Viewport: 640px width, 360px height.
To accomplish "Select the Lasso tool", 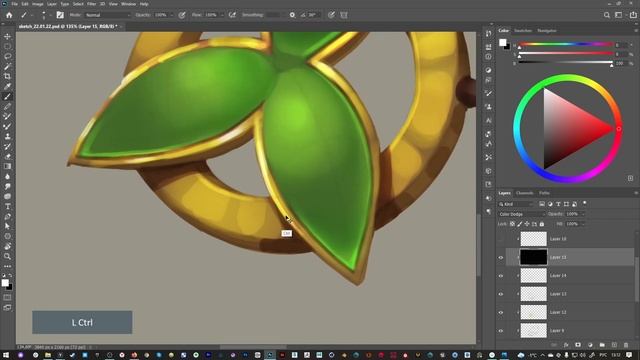I will tap(7, 56).
